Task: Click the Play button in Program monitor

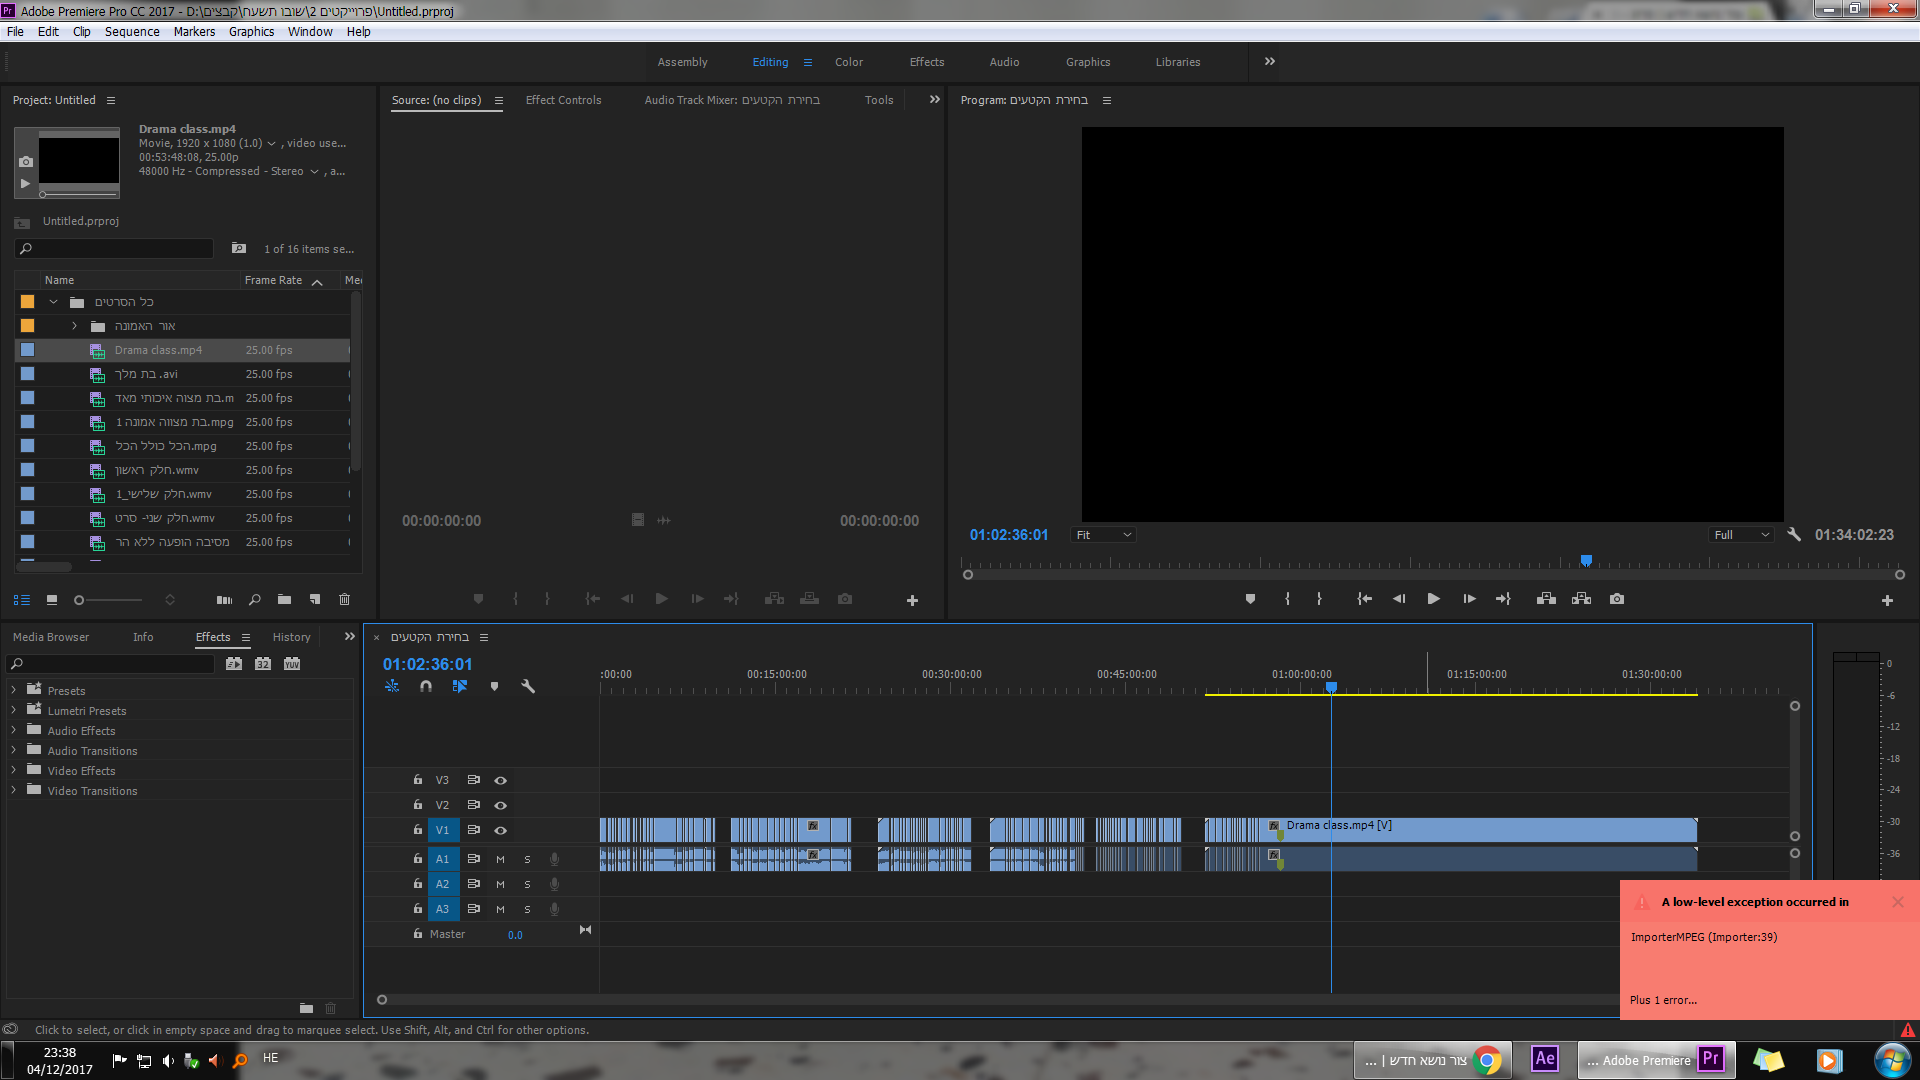Action: pyautogui.click(x=1433, y=599)
